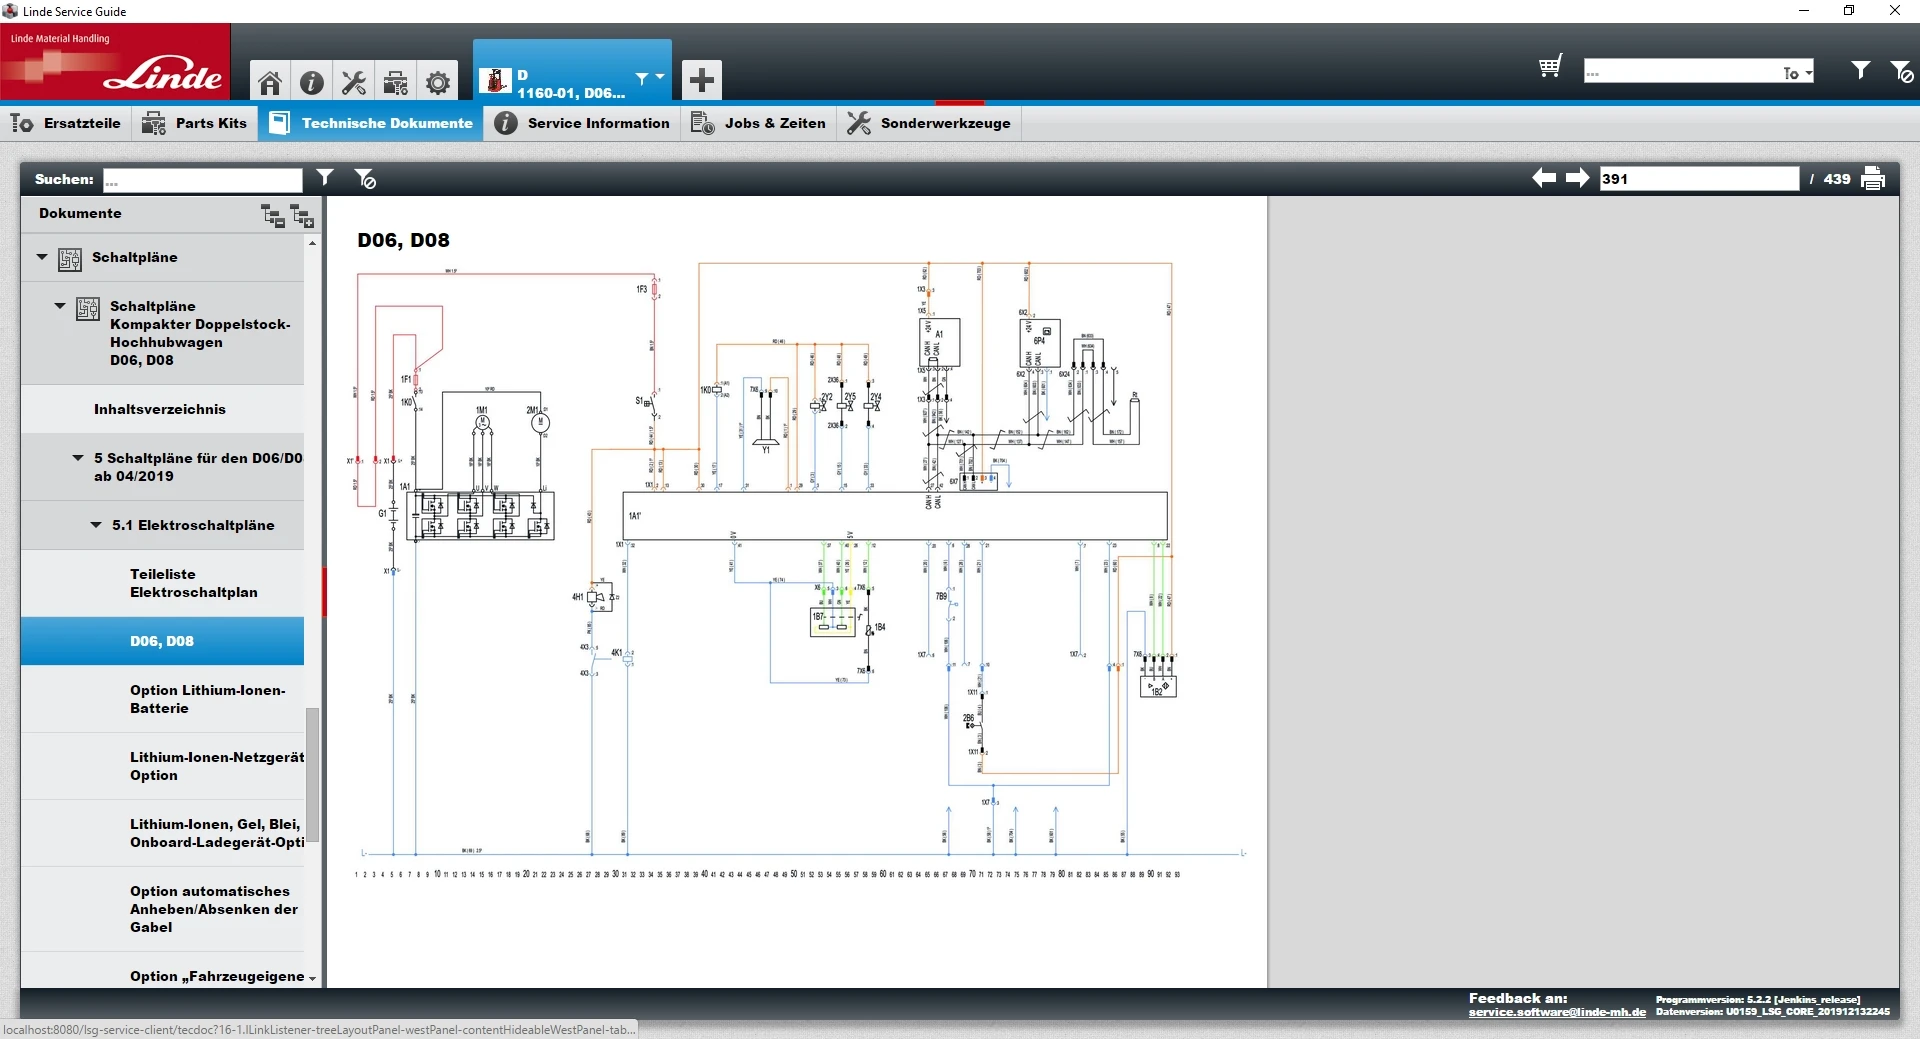
Task: Open the service.software@linde-mh.de feedback link
Action: click(x=1556, y=1012)
